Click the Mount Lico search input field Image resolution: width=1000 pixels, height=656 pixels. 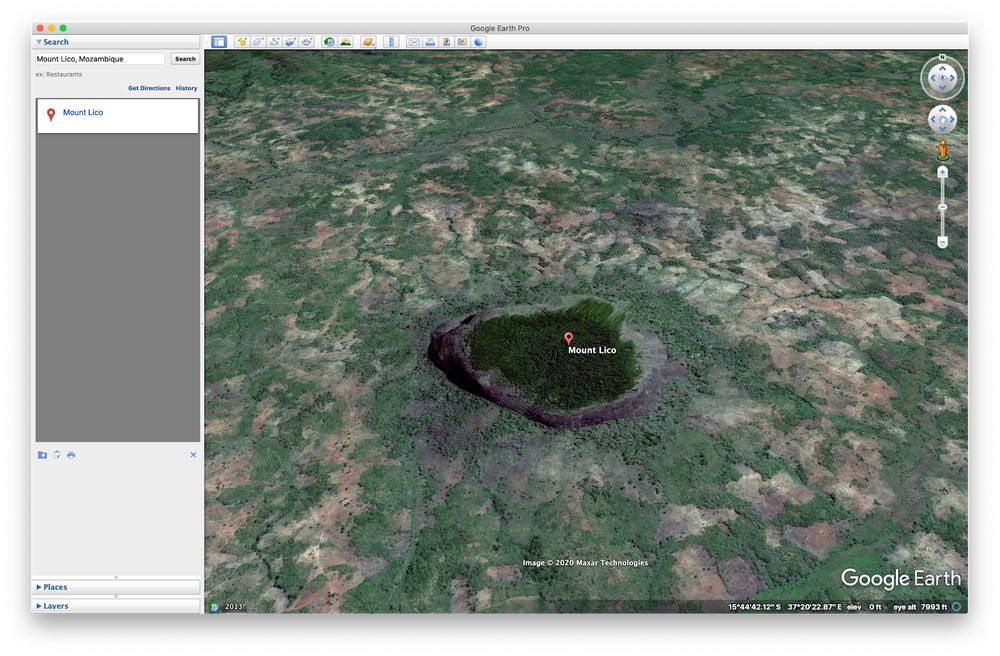point(100,59)
